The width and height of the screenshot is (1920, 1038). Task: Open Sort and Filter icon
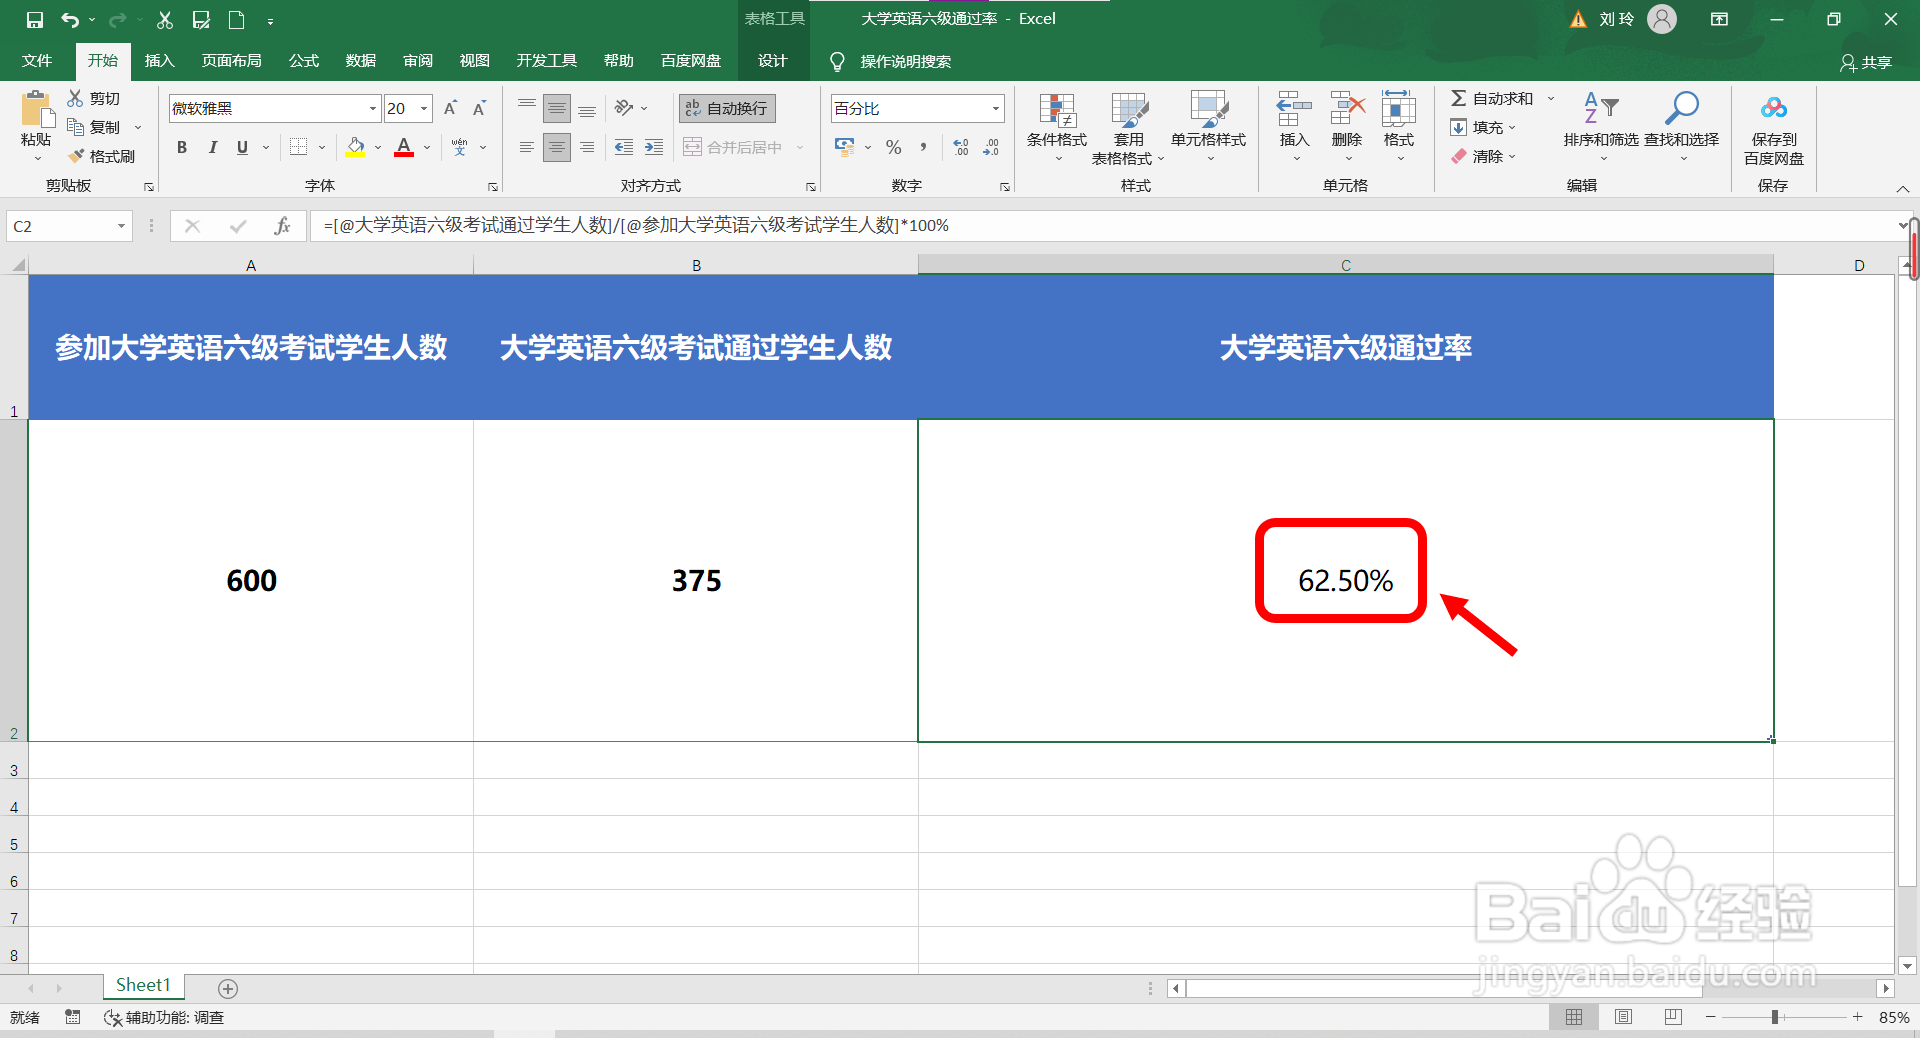pos(1600,108)
